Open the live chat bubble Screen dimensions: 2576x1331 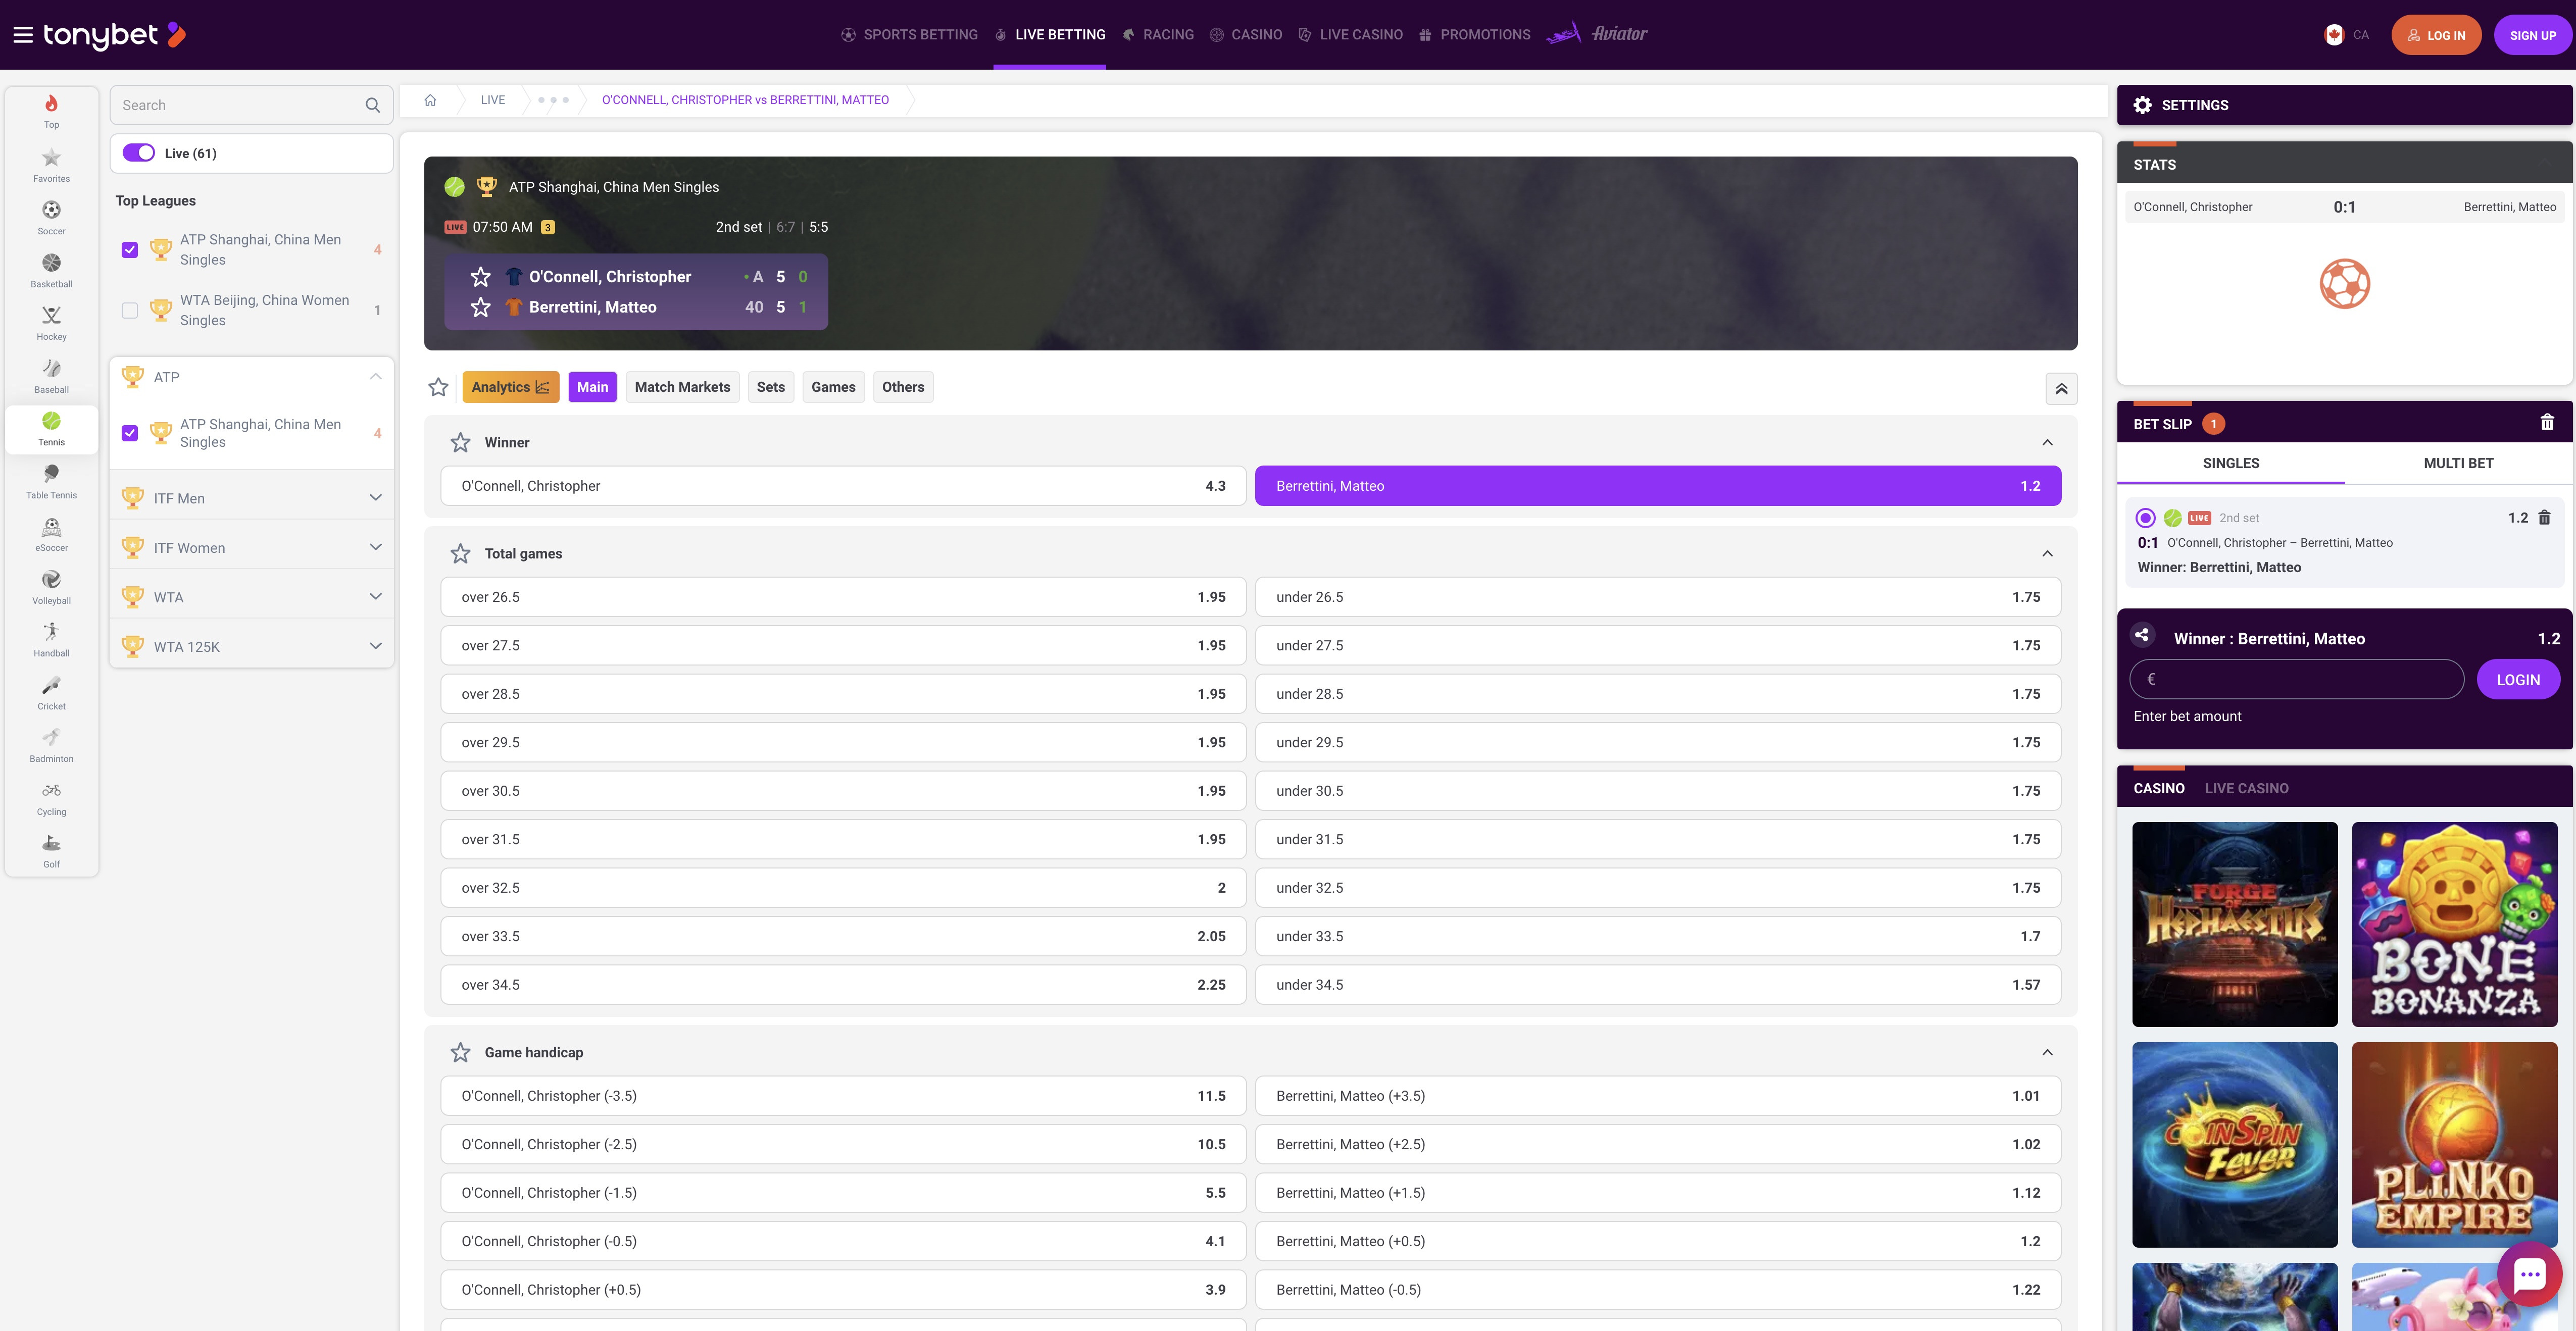(x=2529, y=1274)
